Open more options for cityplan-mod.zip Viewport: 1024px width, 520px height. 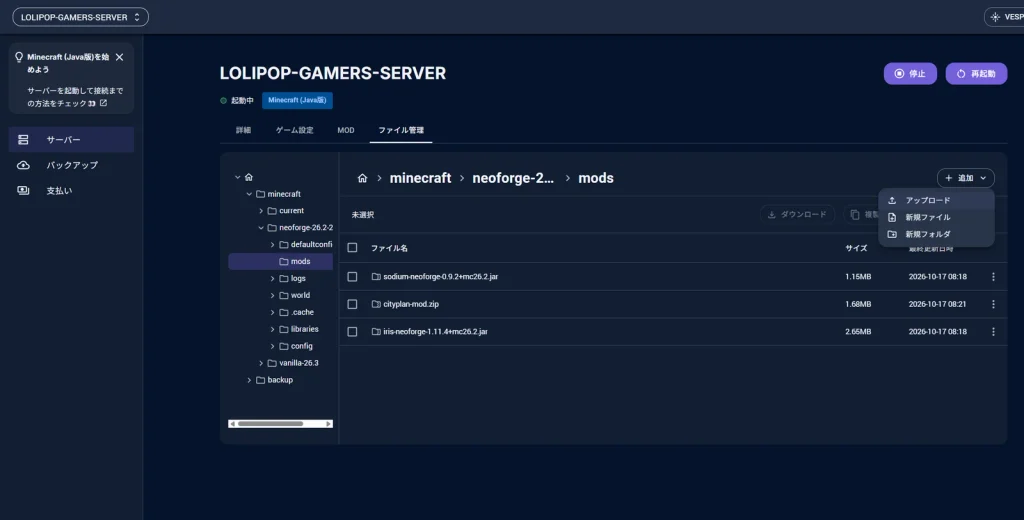pyautogui.click(x=993, y=304)
